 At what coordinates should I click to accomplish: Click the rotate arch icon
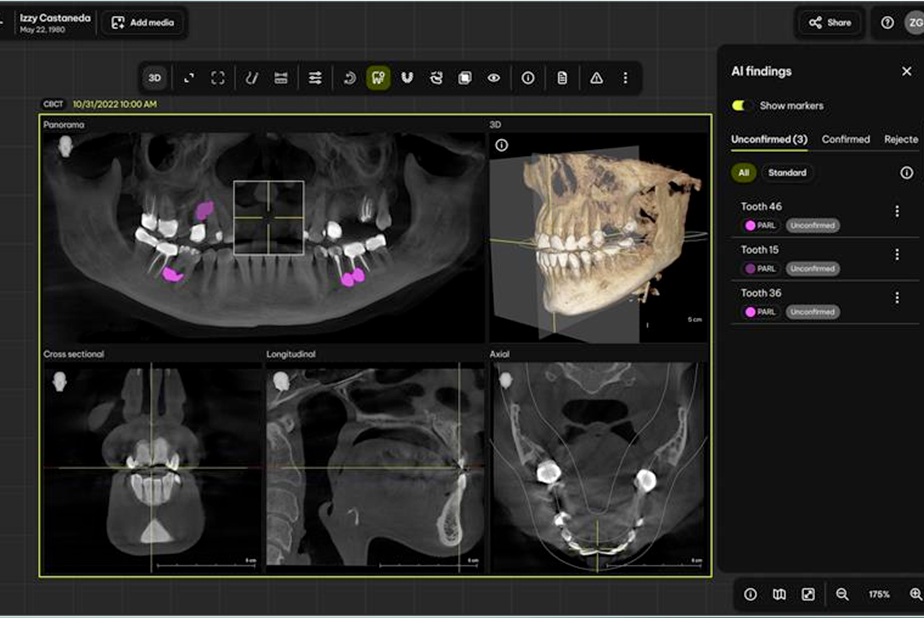pyautogui.click(x=349, y=78)
